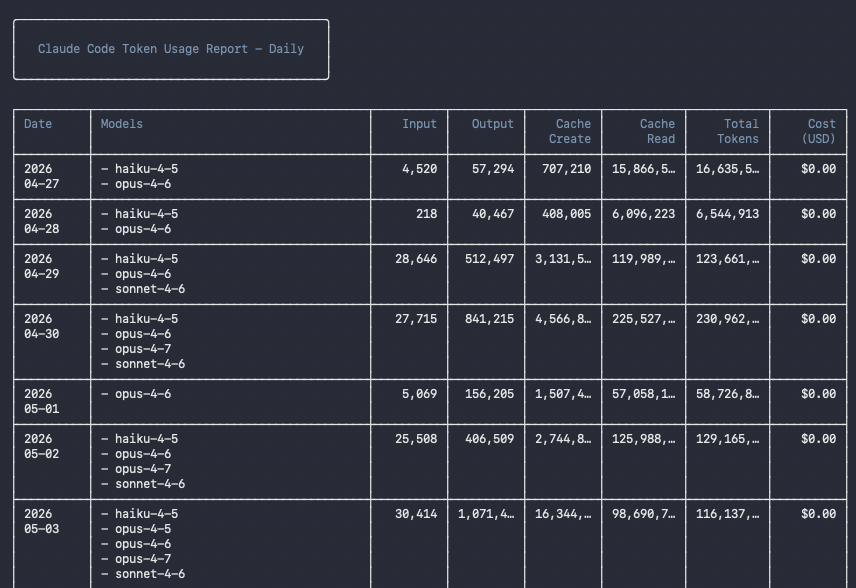Select the 2026 04-27 date cell
856x588 pixels.
pos(41,176)
